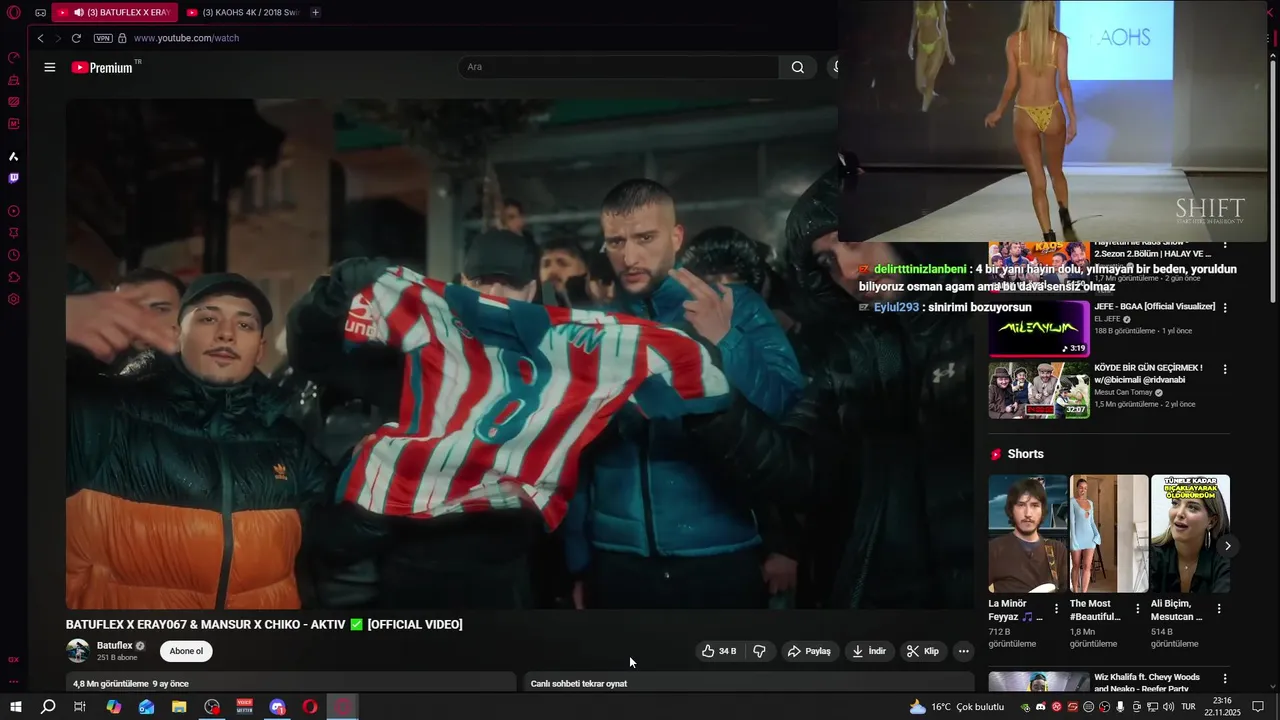Open microphone icon in system tray
This screenshot has height=720, width=1280.
(1120, 707)
